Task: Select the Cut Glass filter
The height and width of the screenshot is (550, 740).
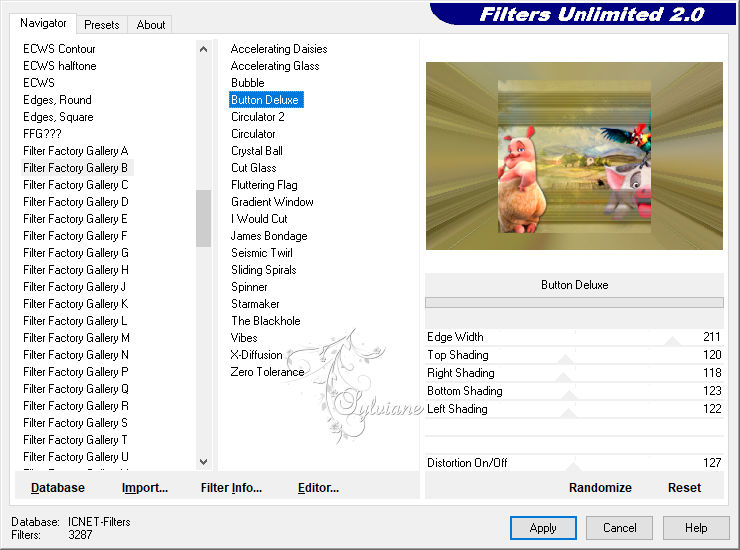Action: (x=253, y=168)
